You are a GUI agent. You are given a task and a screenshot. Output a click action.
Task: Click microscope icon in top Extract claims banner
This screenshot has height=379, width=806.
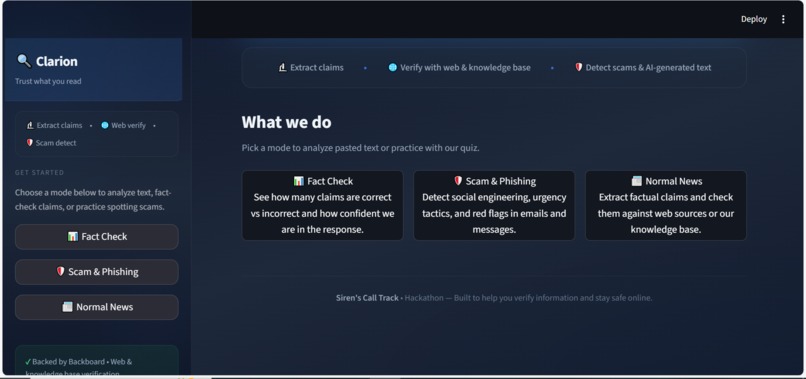click(282, 67)
